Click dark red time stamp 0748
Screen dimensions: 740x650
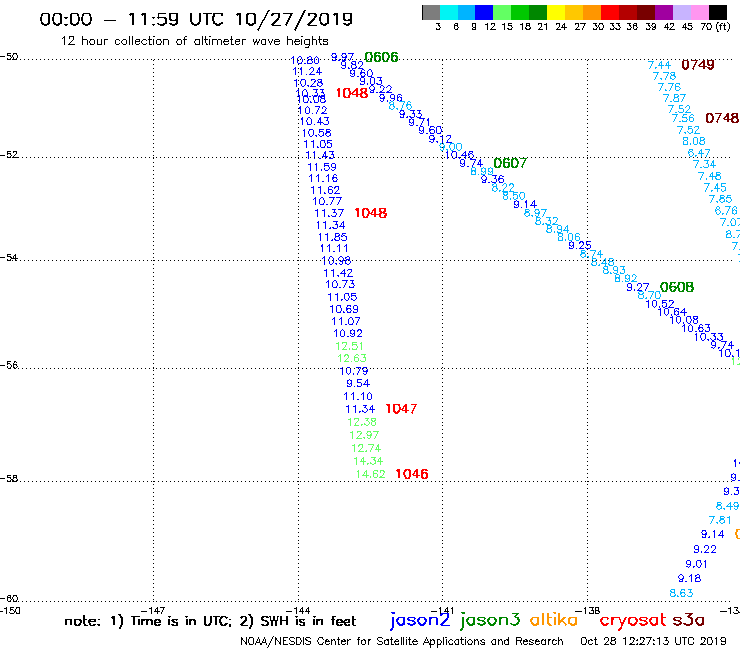coord(722,118)
